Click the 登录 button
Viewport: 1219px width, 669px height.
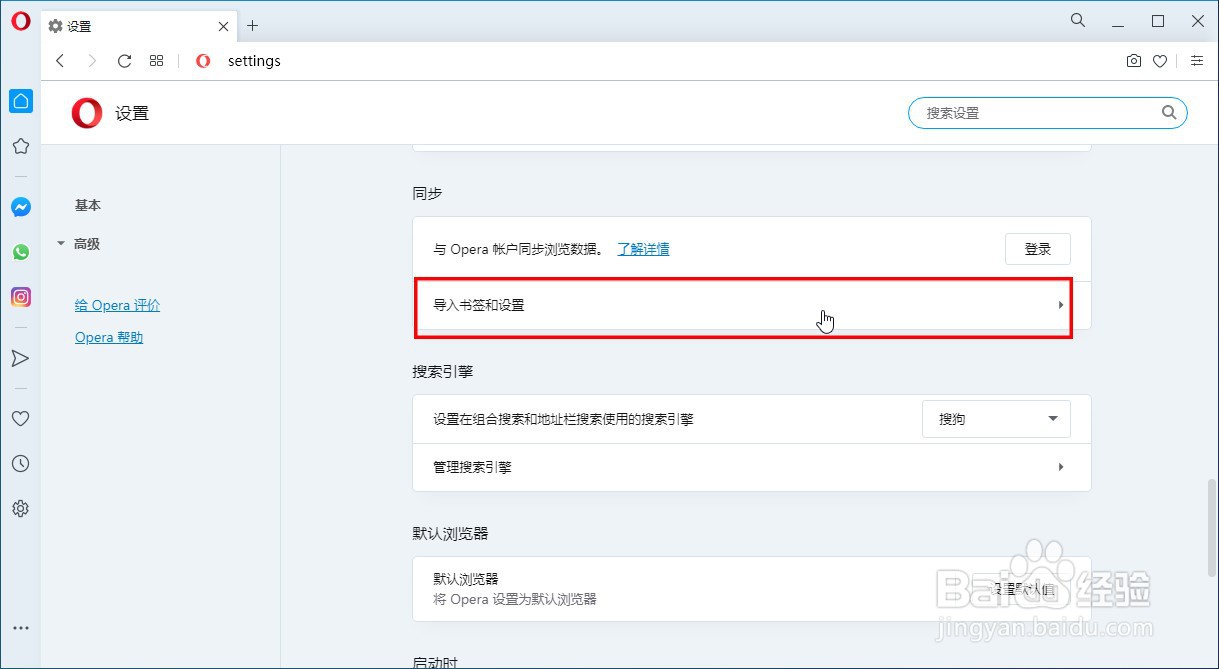[1037, 249]
